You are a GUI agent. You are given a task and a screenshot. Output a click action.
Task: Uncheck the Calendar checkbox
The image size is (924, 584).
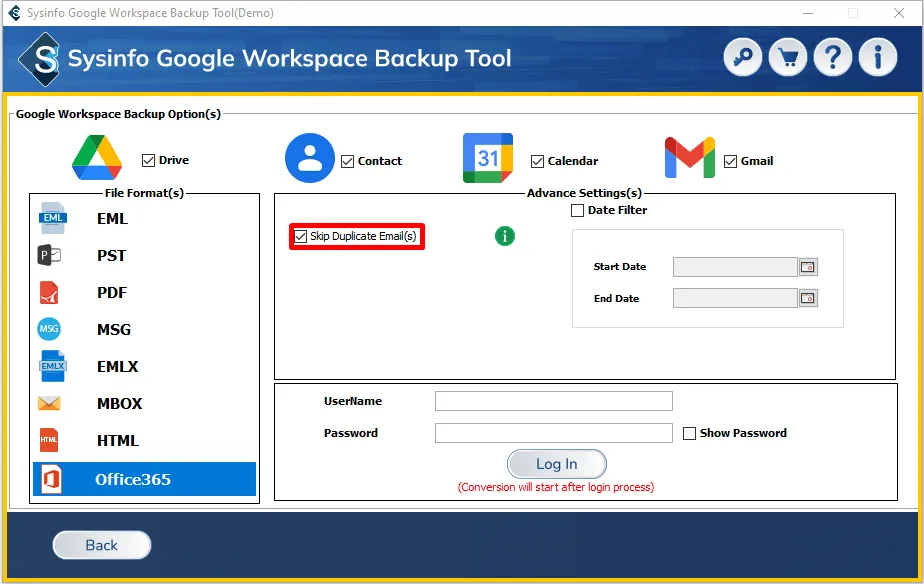[537, 161]
